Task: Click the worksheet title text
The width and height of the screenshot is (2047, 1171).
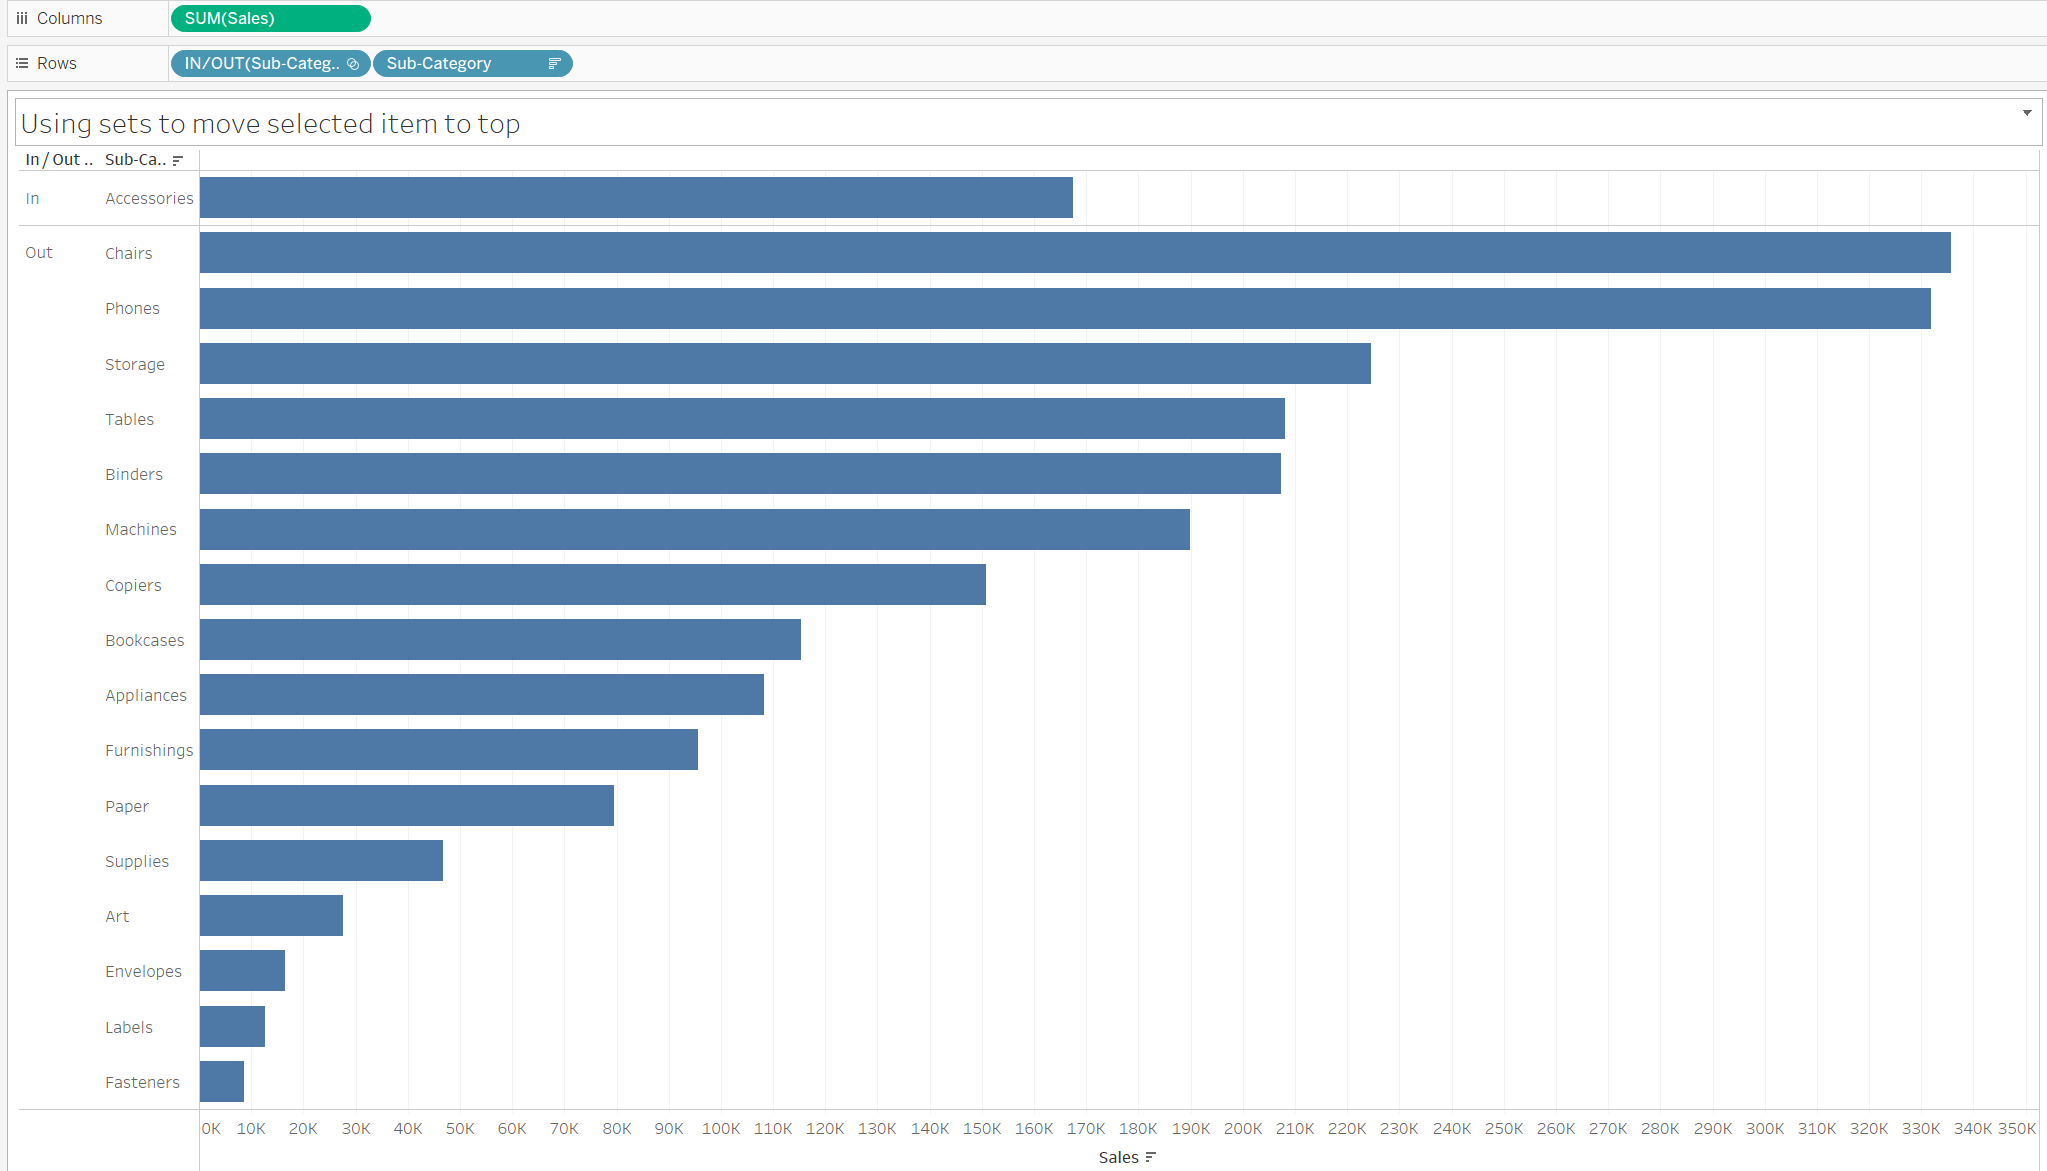Action: 270,124
